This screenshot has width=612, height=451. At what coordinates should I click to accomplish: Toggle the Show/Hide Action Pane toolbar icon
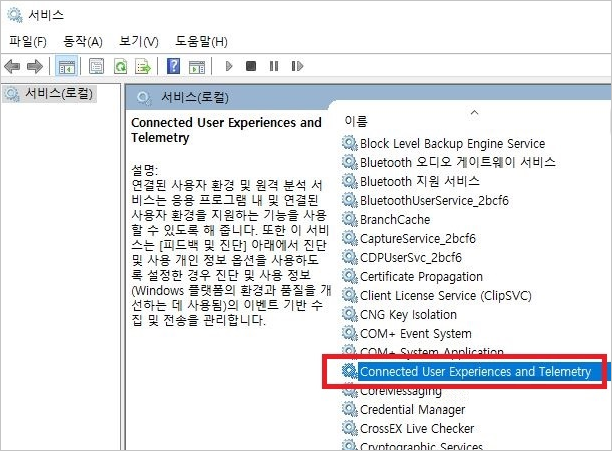coord(197,67)
